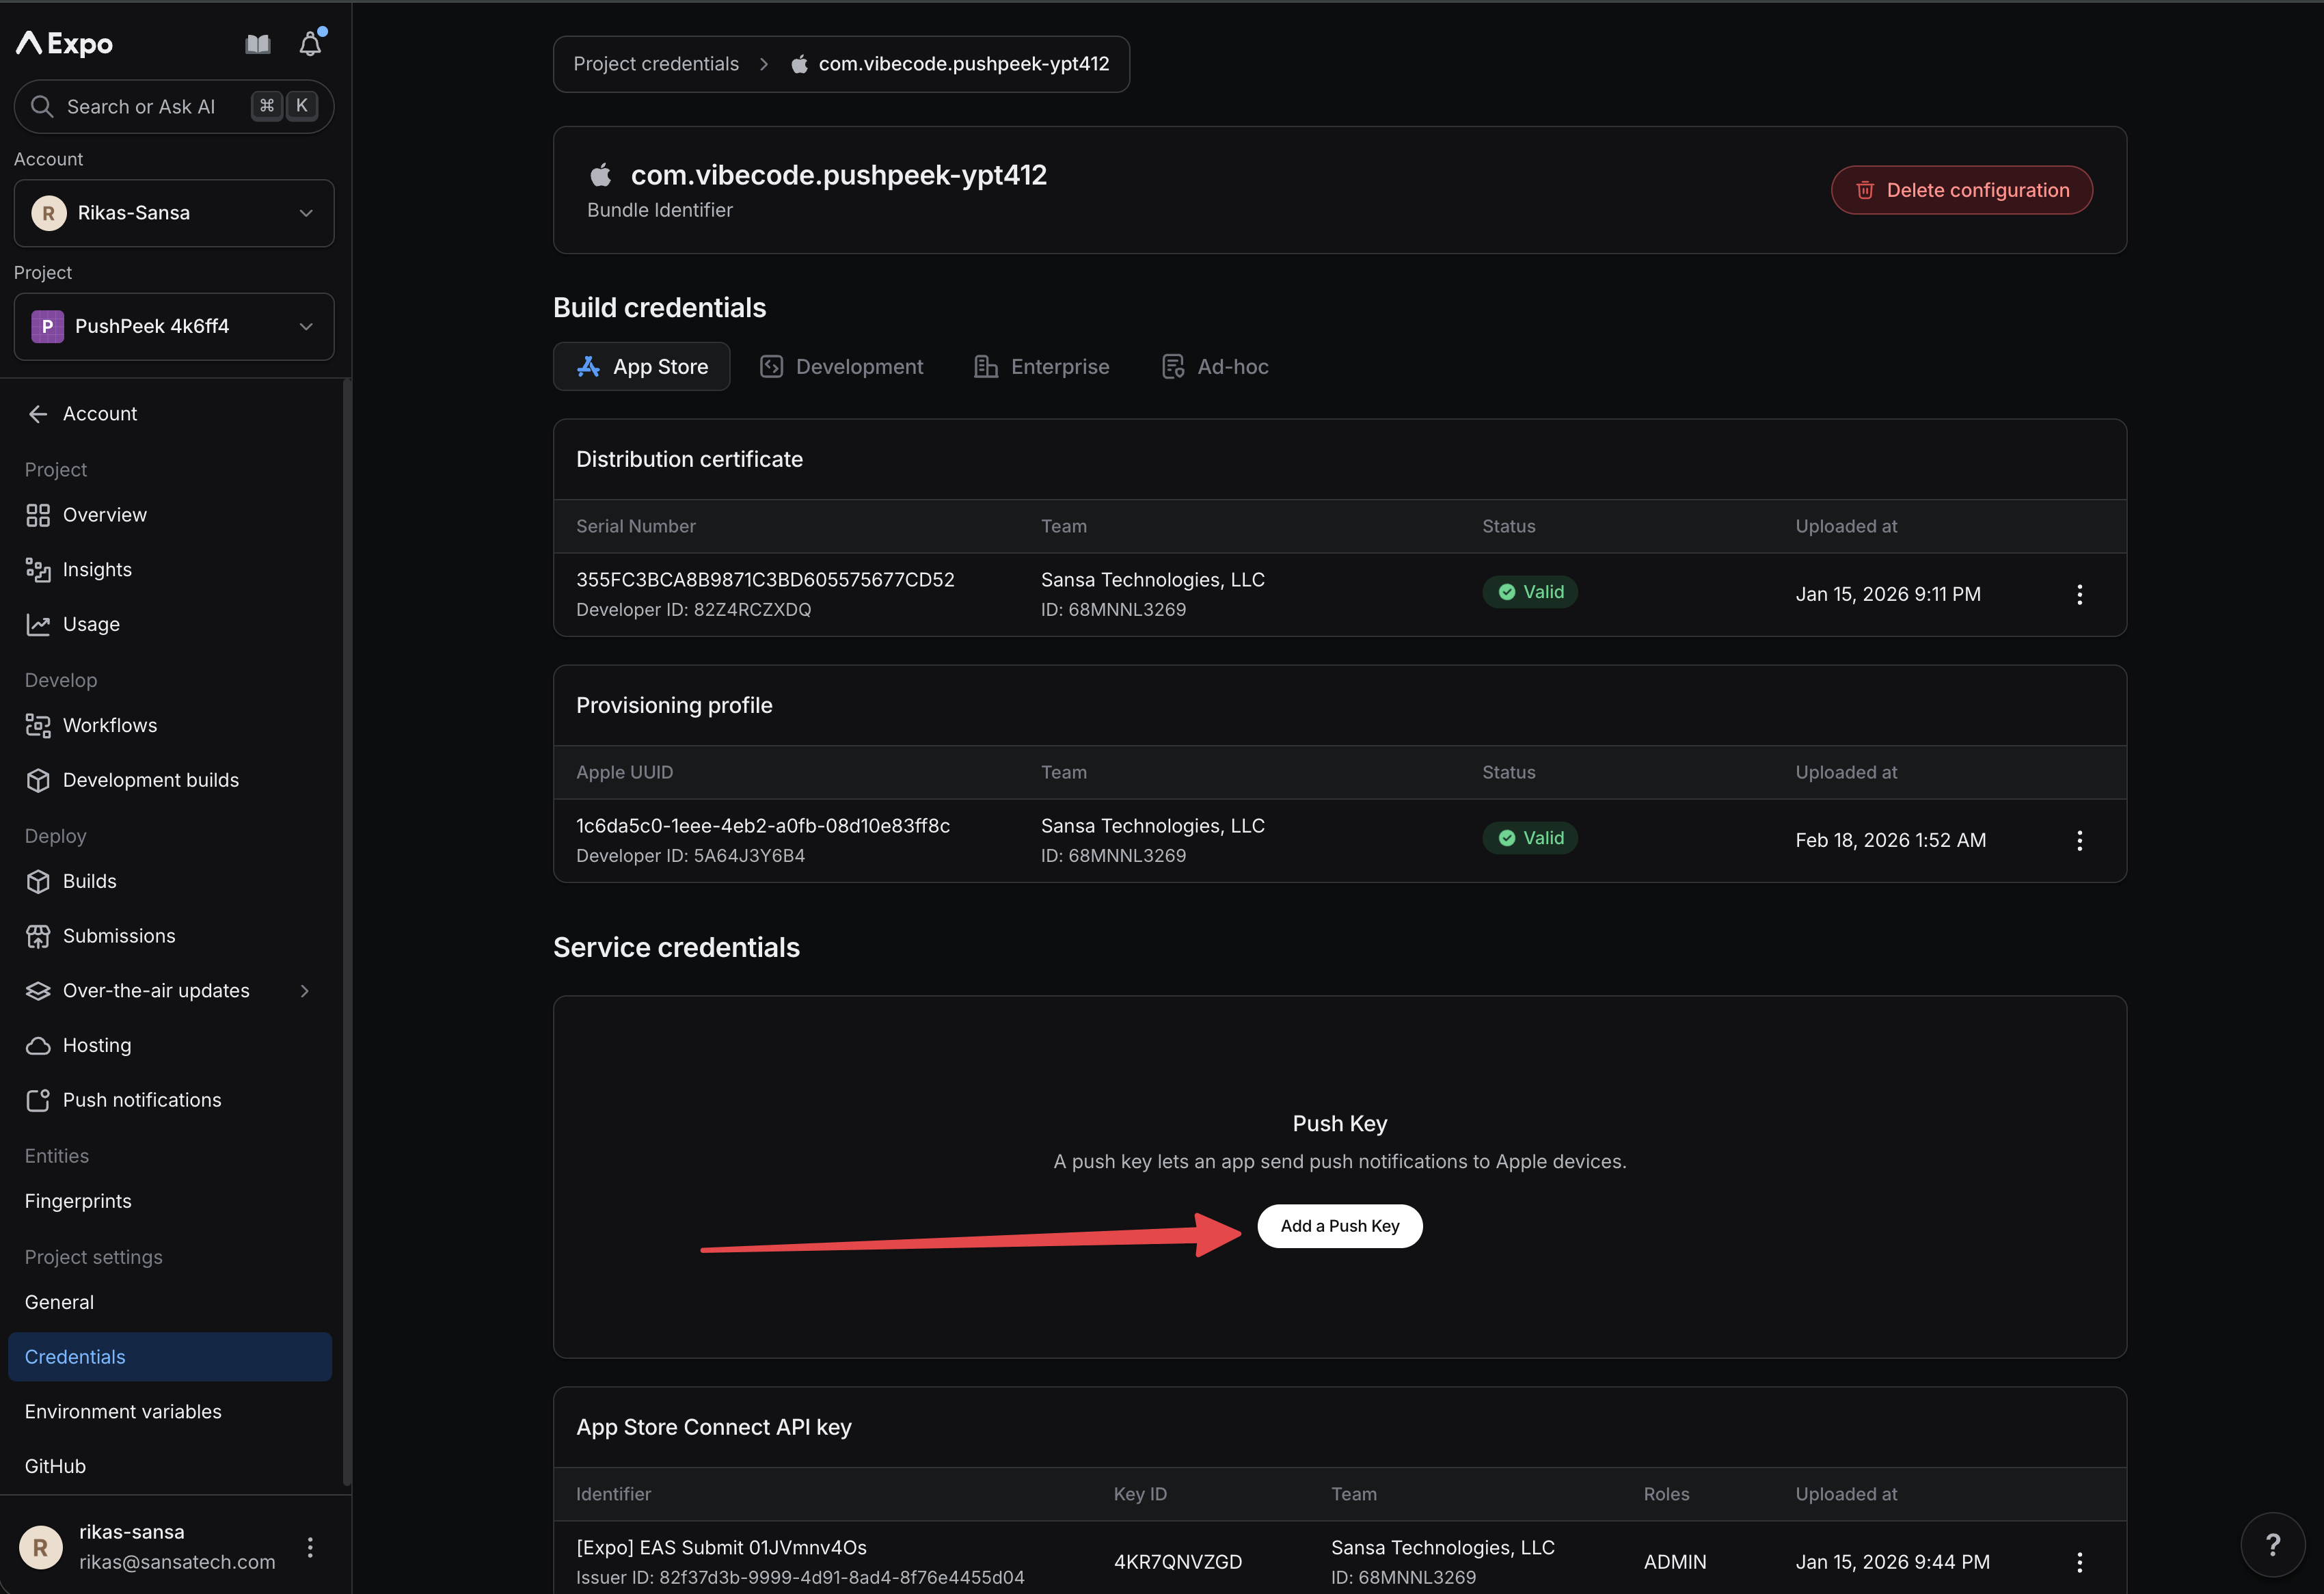This screenshot has height=1594, width=2324.
Task: Open the Usage panel
Action: point(91,623)
